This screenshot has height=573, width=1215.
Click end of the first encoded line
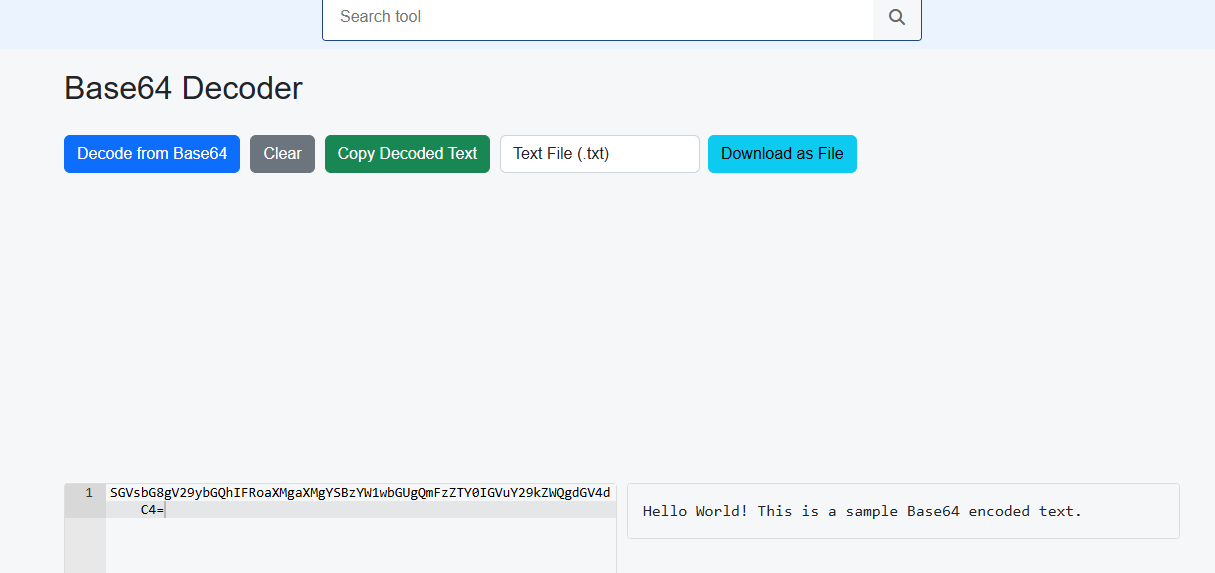(610, 493)
